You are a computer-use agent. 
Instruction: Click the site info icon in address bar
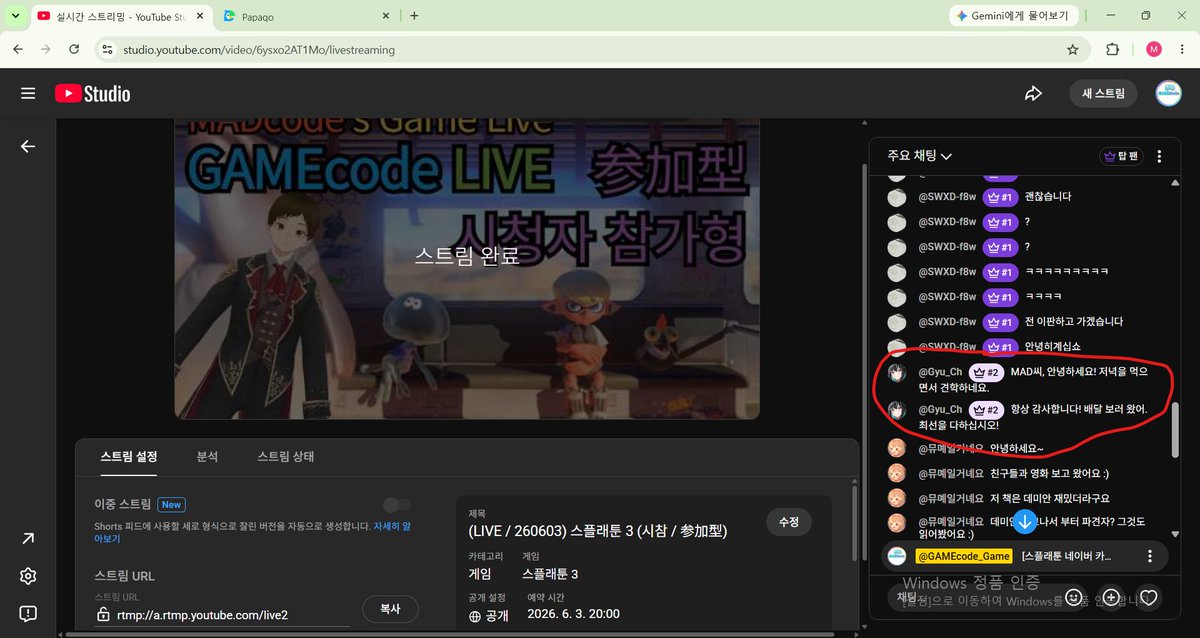(107, 49)
